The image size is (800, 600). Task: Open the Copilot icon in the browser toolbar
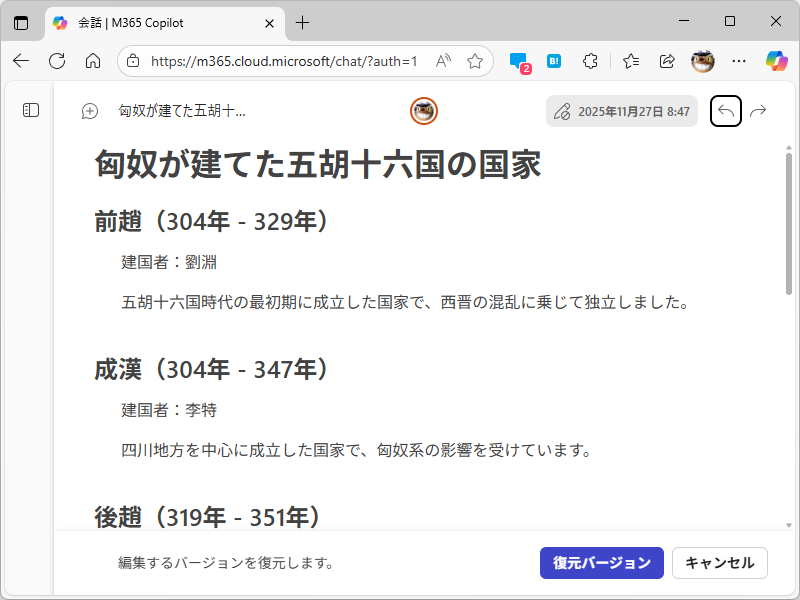(x=778, y=61)
